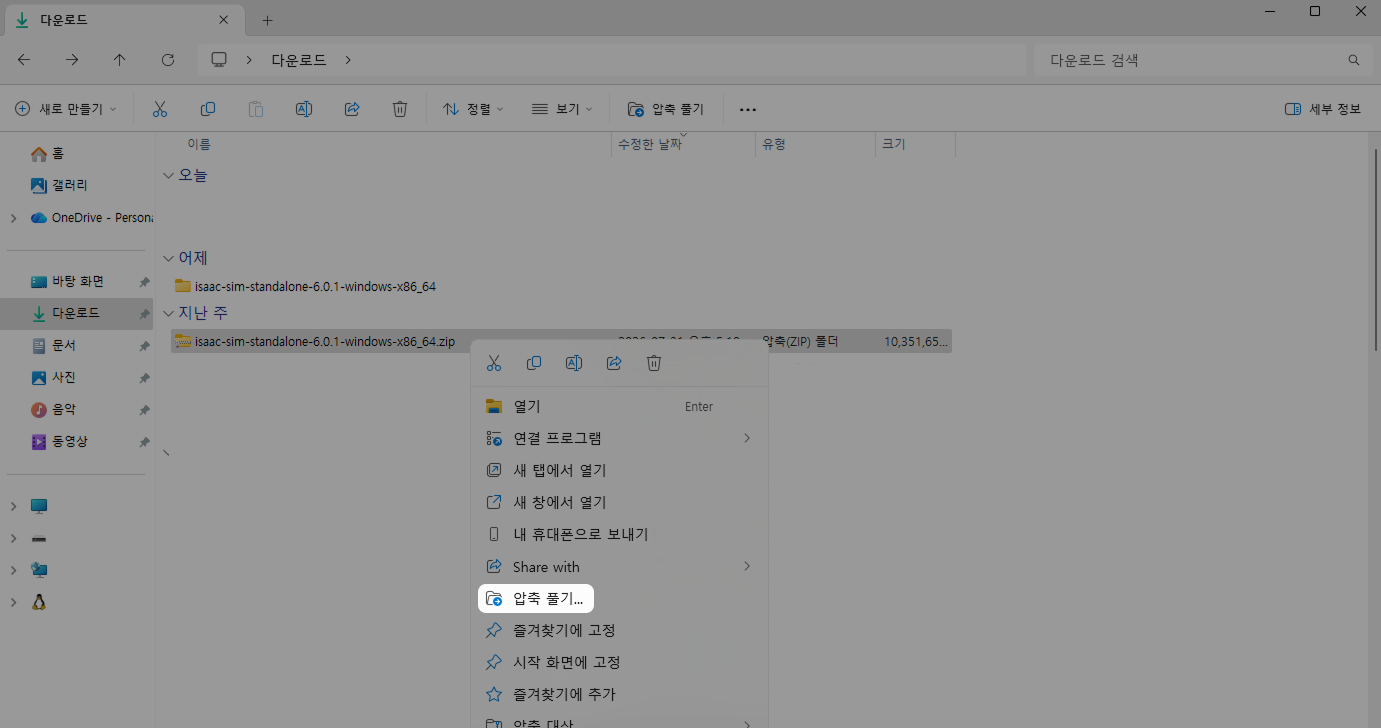
Task: Select the network sidebar icon item
Action: tap(39, 570)
